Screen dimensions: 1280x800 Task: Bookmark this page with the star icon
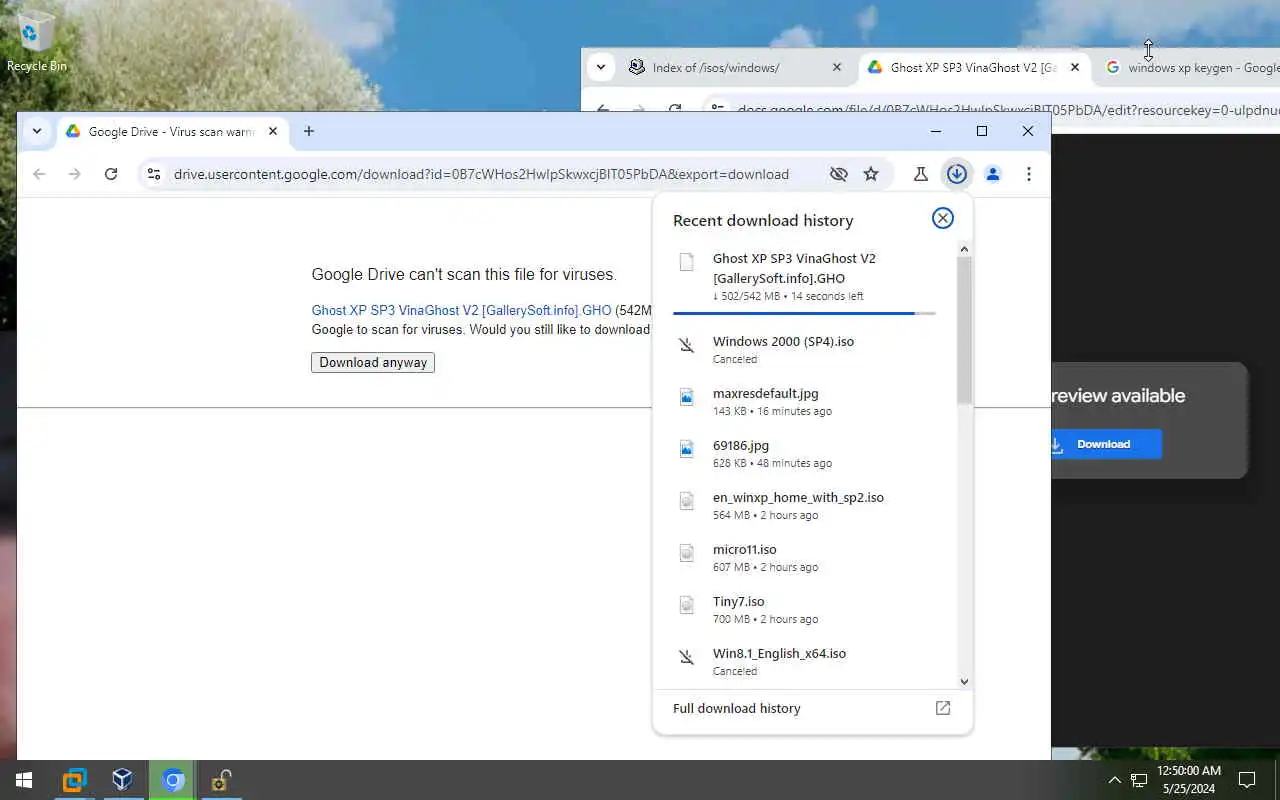point(871,174)
